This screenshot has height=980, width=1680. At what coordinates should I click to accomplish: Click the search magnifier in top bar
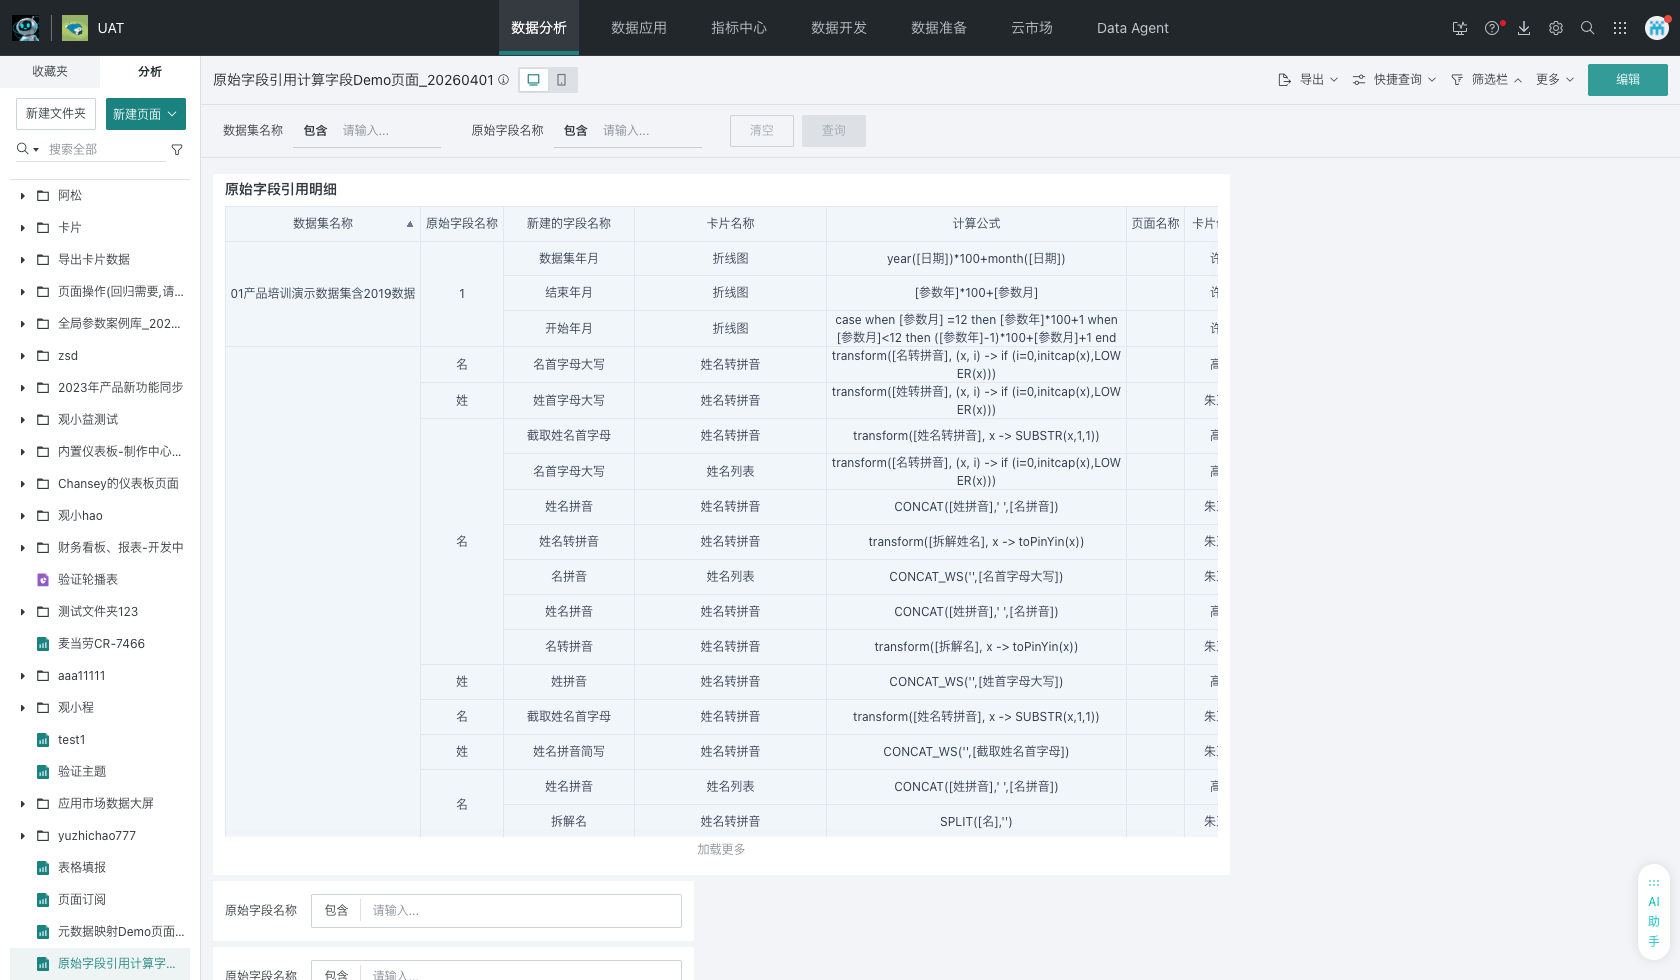coord(1587,28)
